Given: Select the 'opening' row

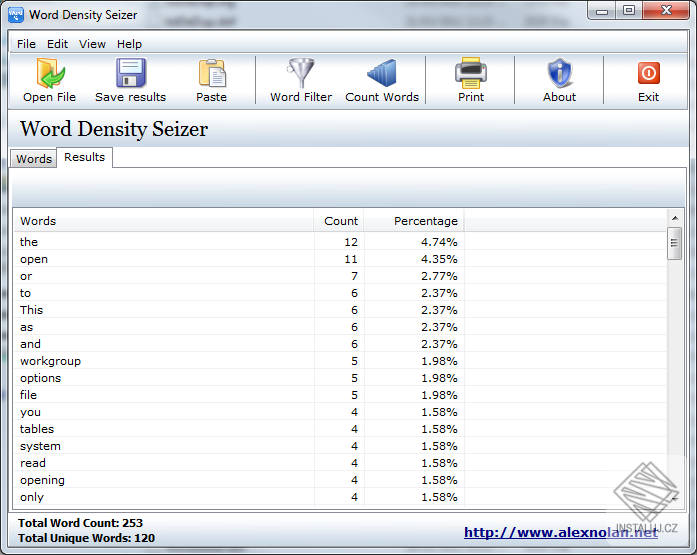Looking at the screenshot, I should [x=340, y=480].
